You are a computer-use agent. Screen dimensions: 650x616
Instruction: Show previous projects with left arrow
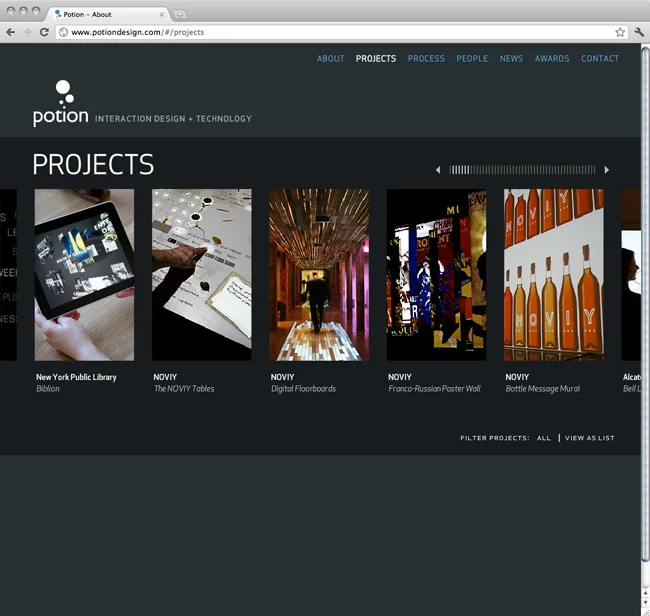coord(438,170)
